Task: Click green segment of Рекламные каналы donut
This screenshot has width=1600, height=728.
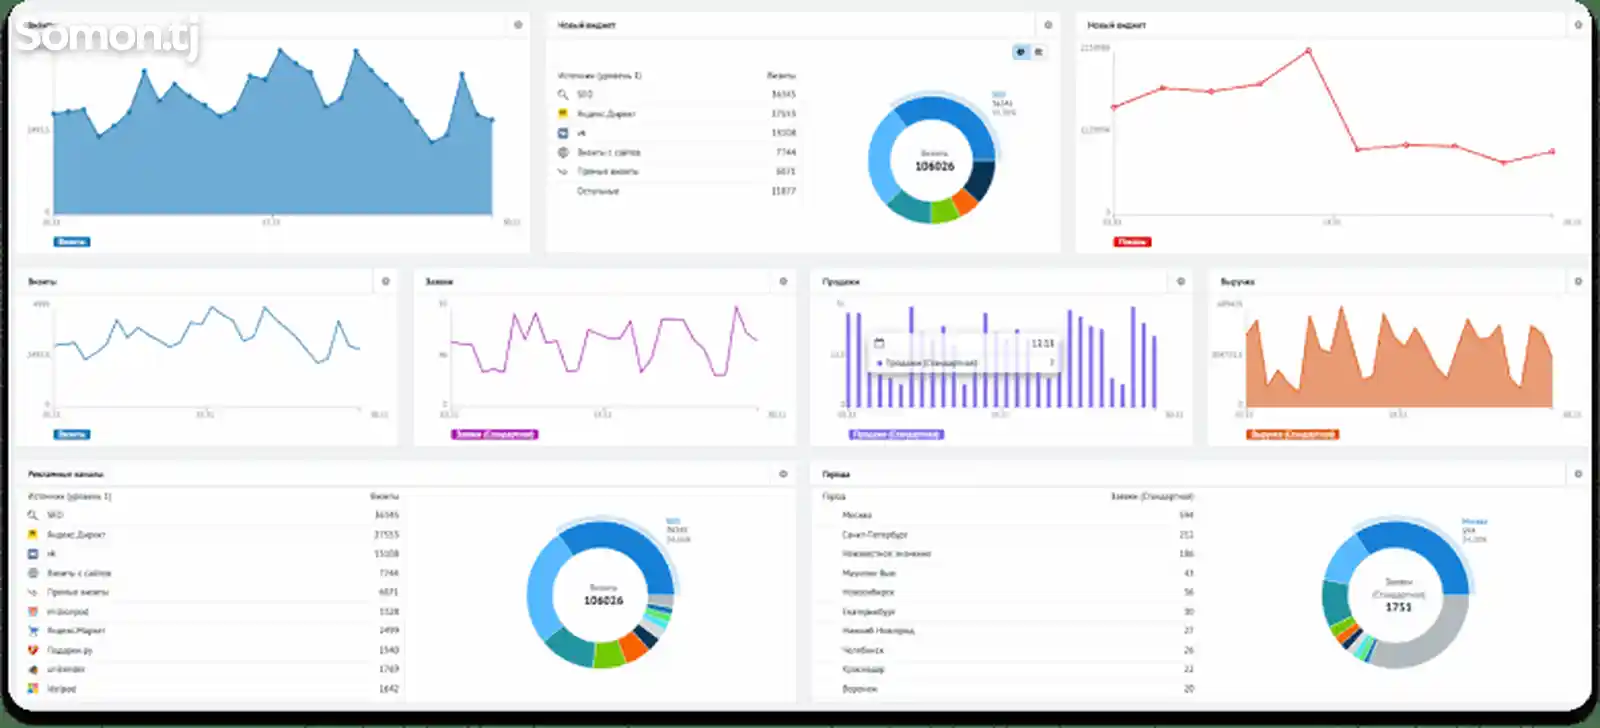Action: 608,654
